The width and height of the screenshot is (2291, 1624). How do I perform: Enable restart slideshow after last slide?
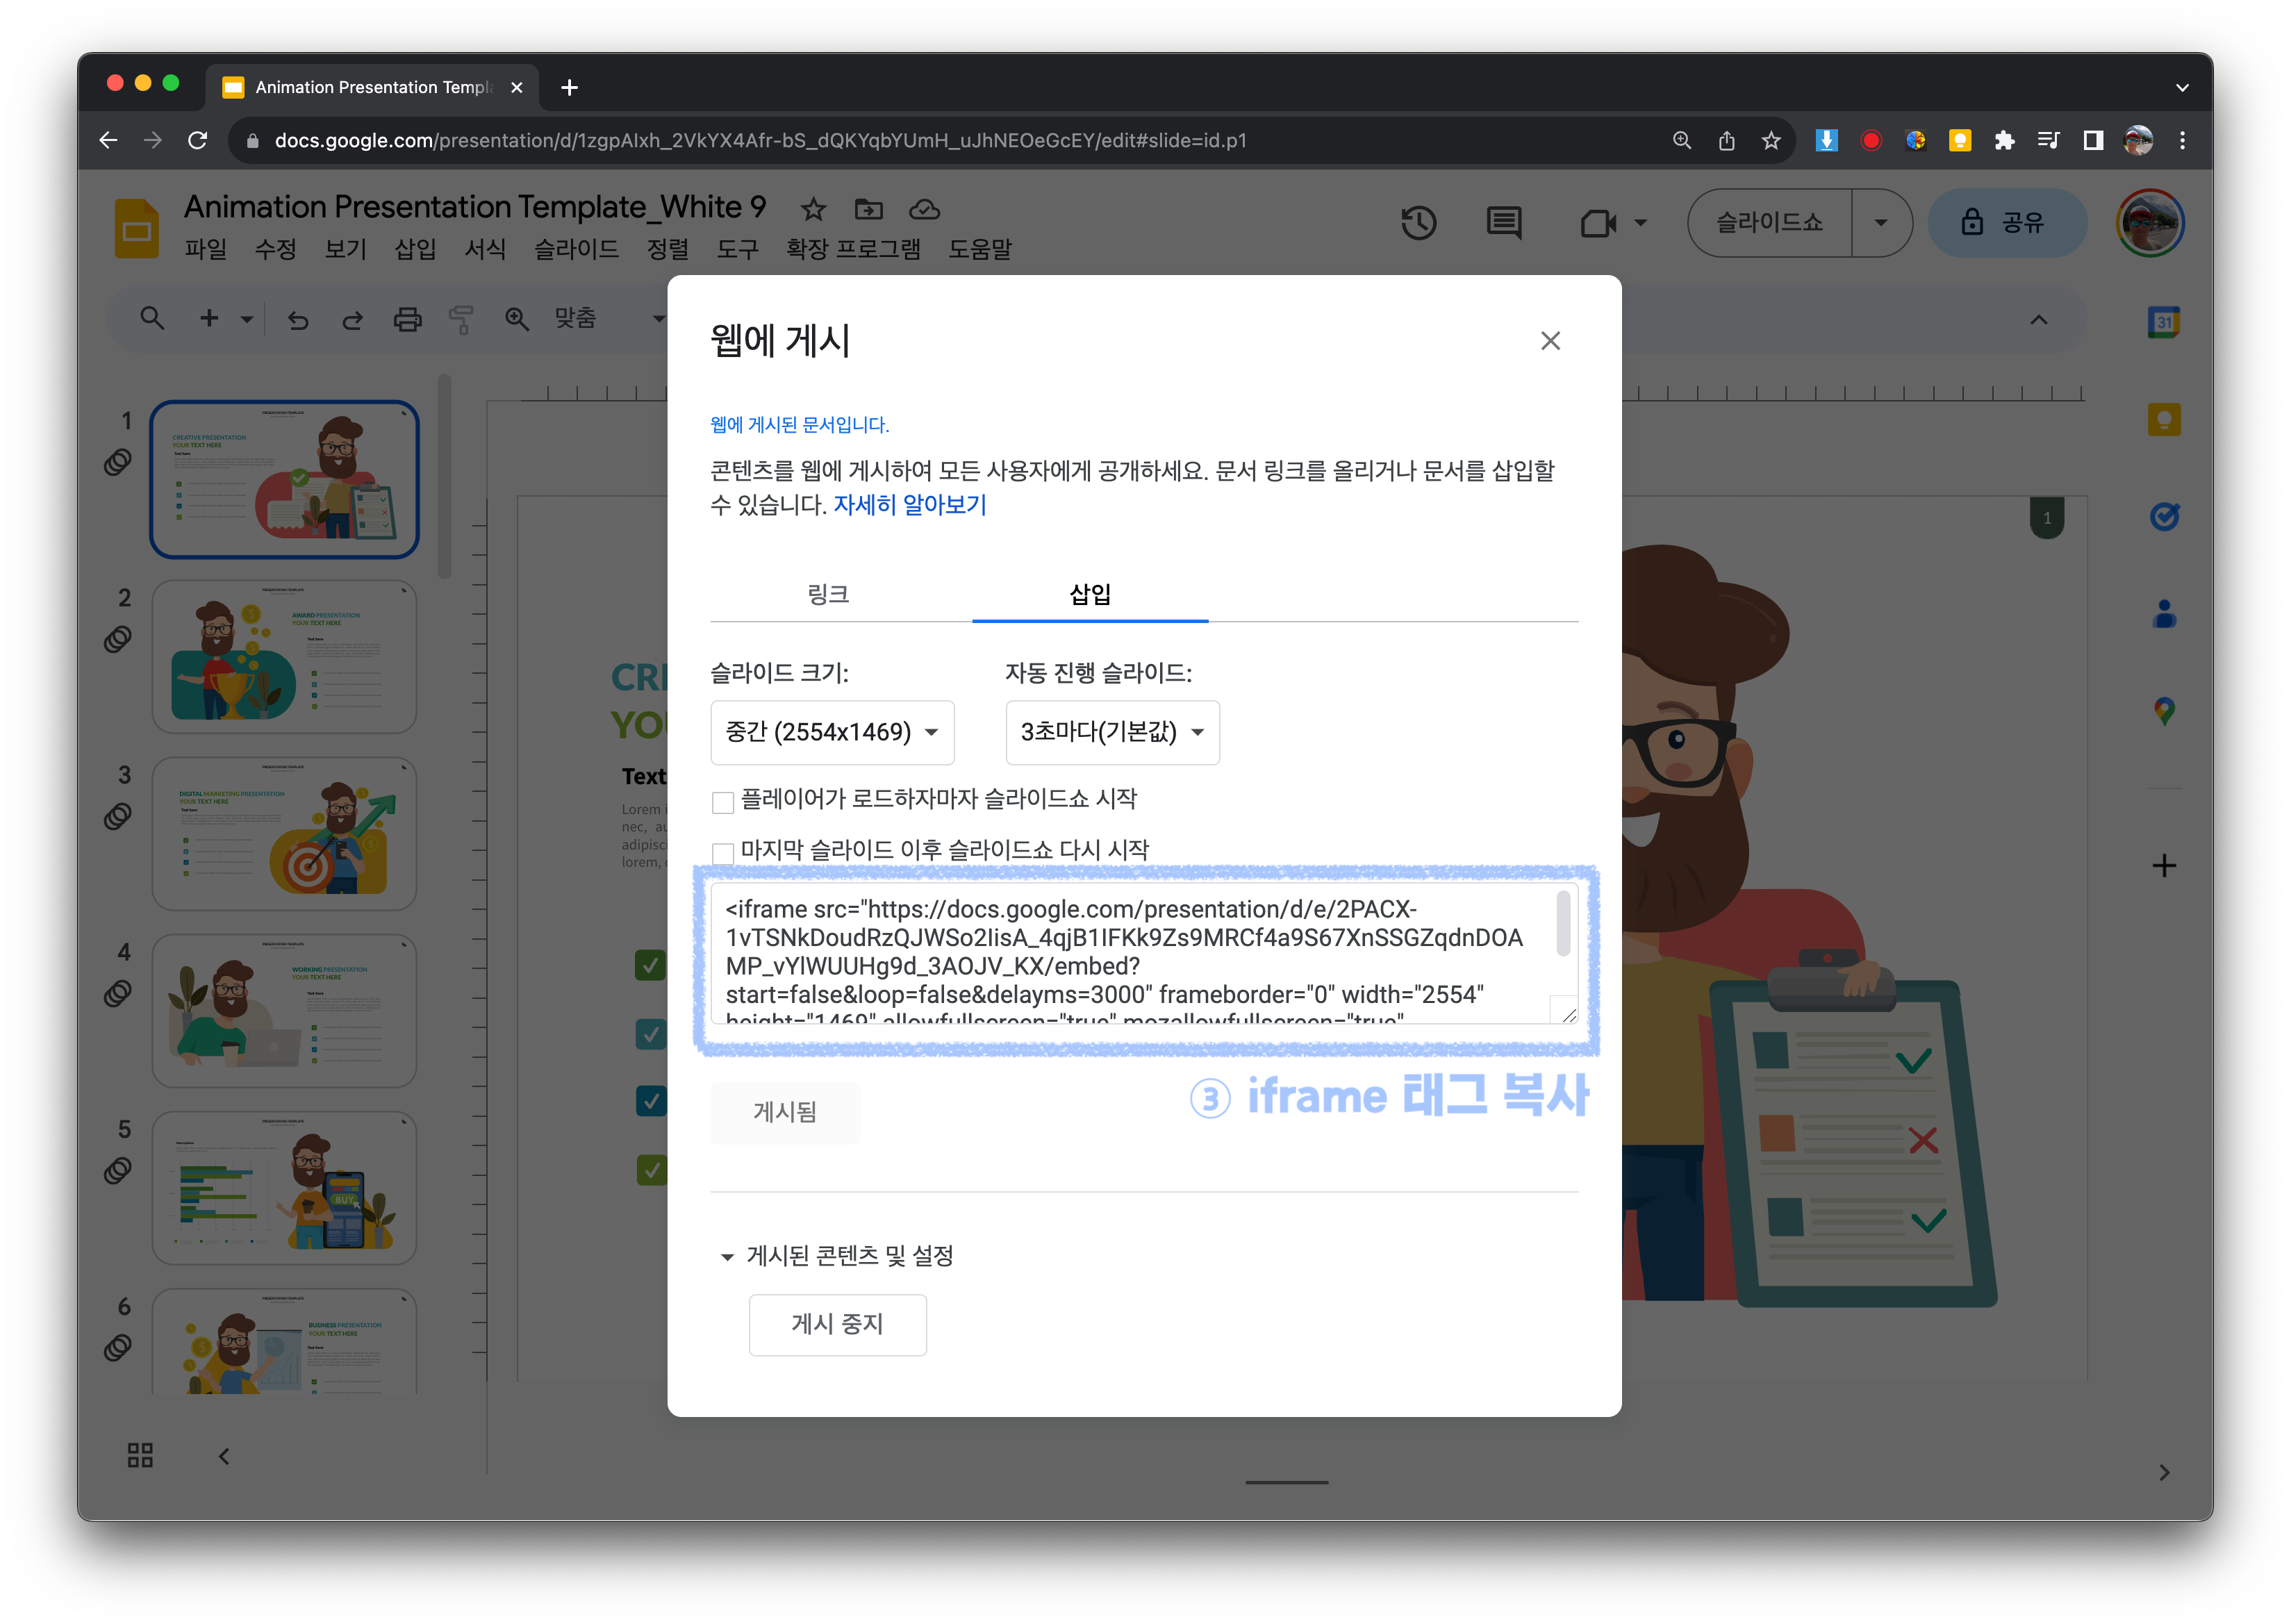click(722, 853)
